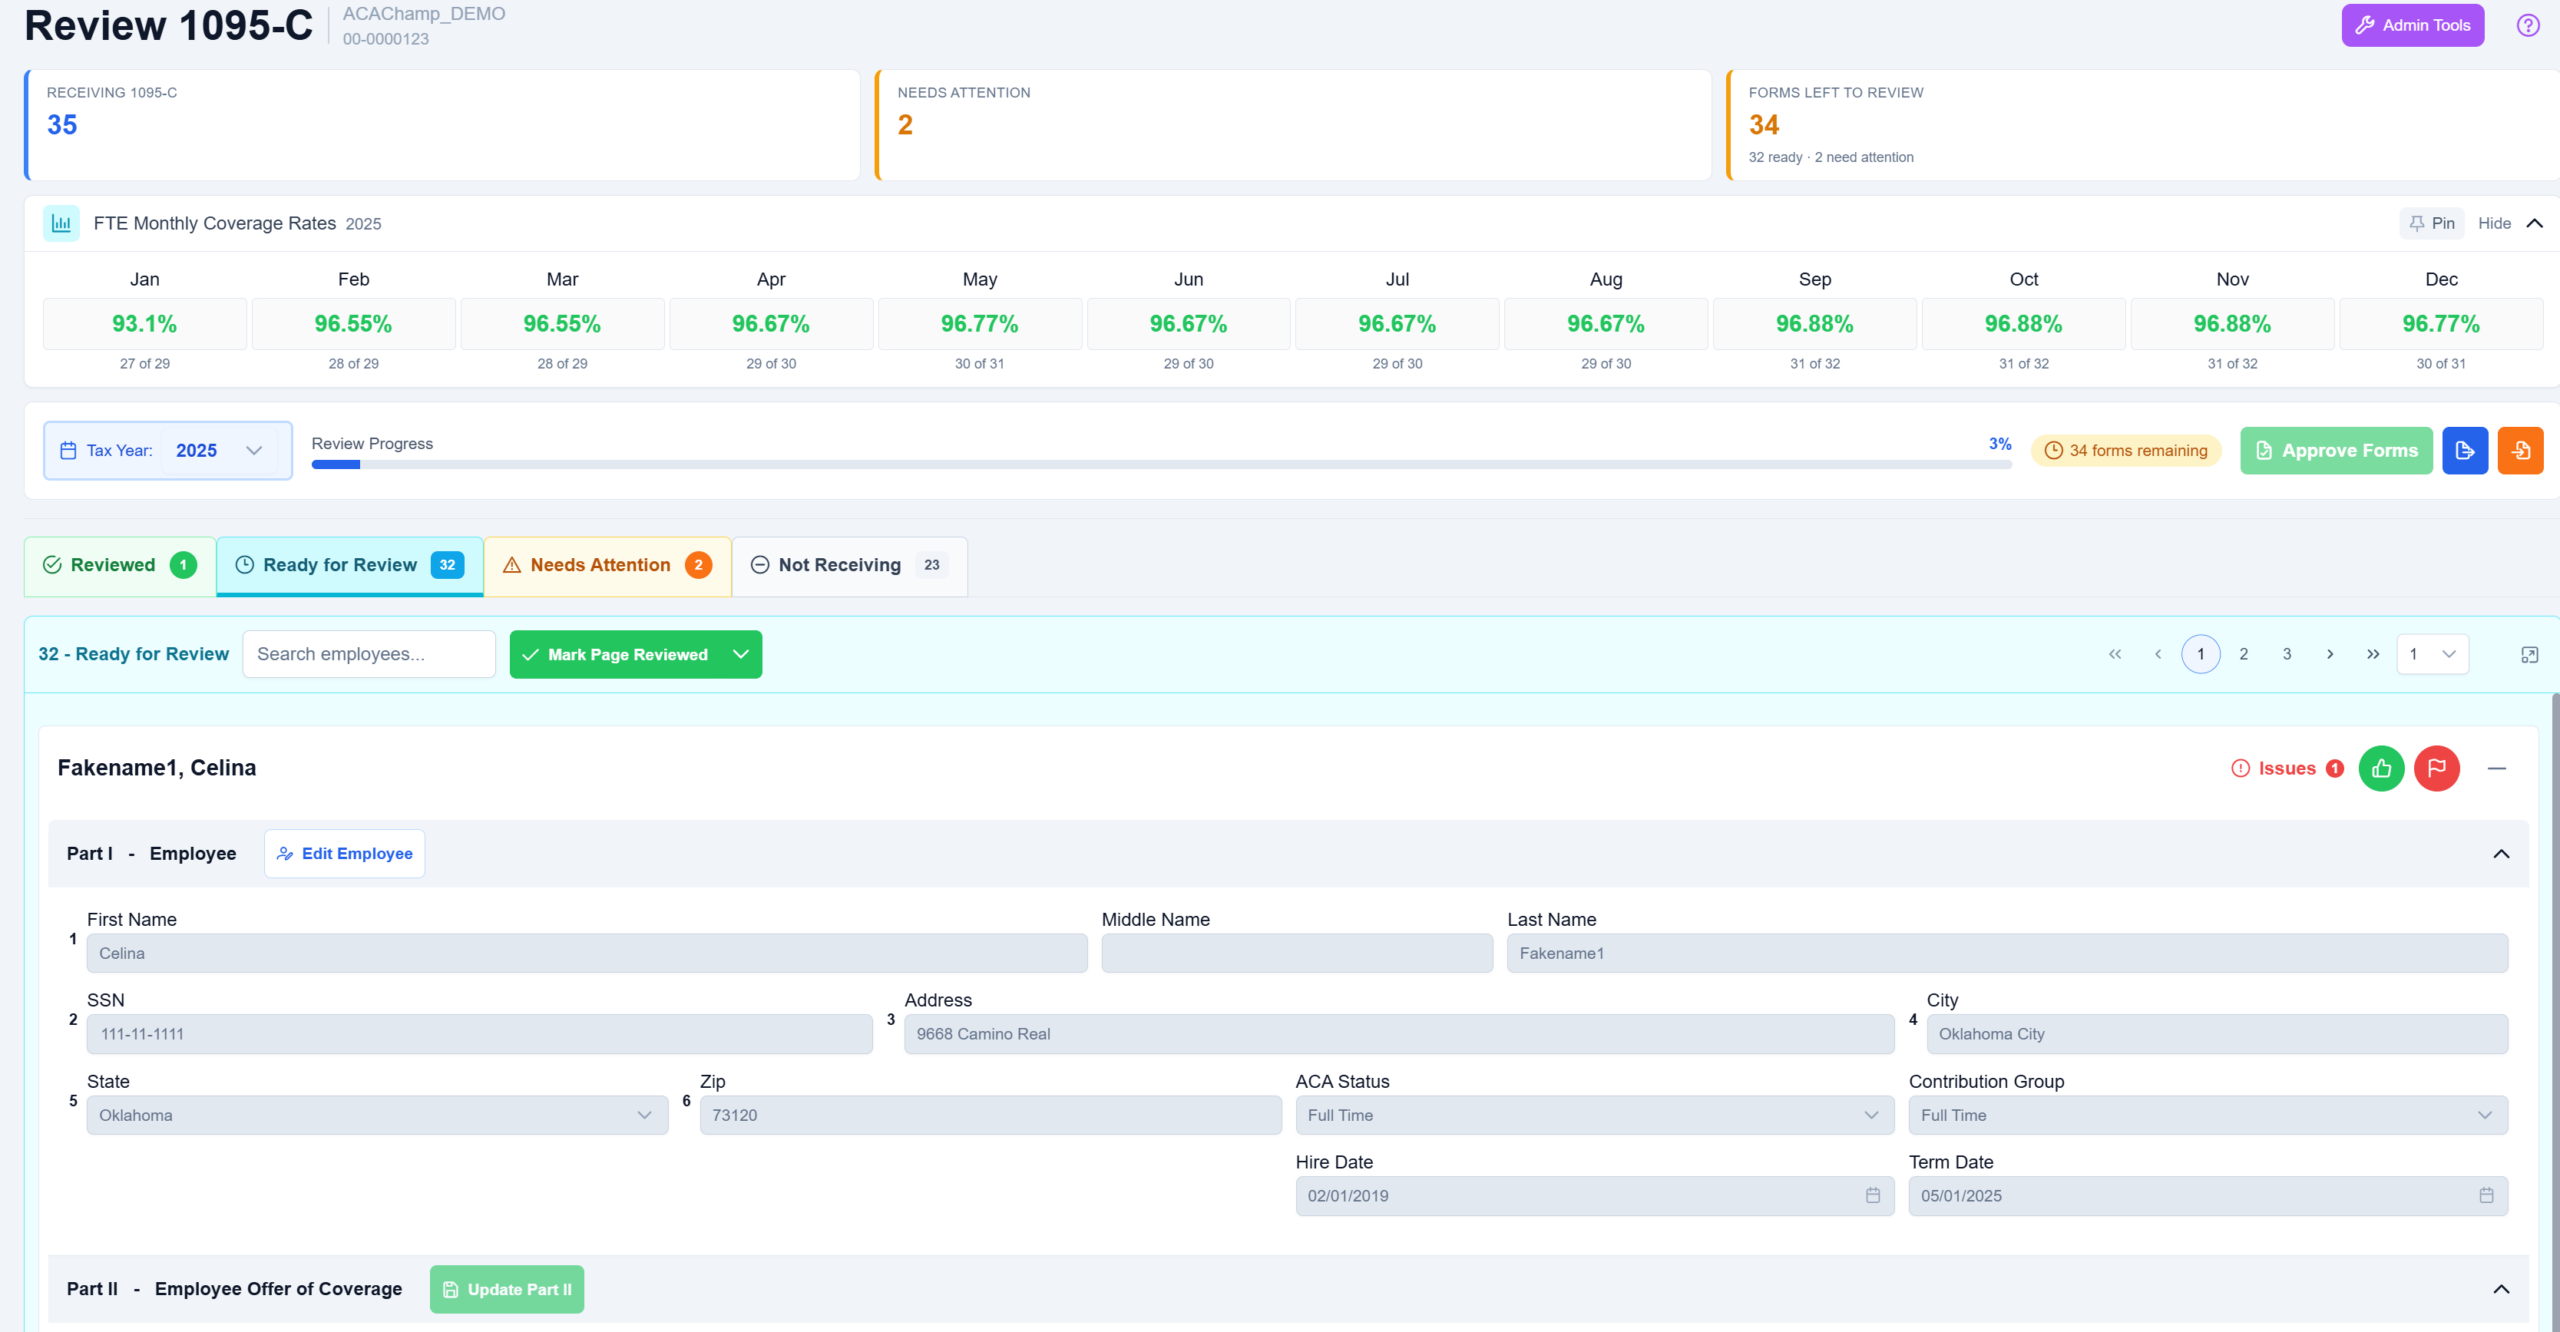
Task: Switch to the Needs Attention tab
Action: [608, 565]
